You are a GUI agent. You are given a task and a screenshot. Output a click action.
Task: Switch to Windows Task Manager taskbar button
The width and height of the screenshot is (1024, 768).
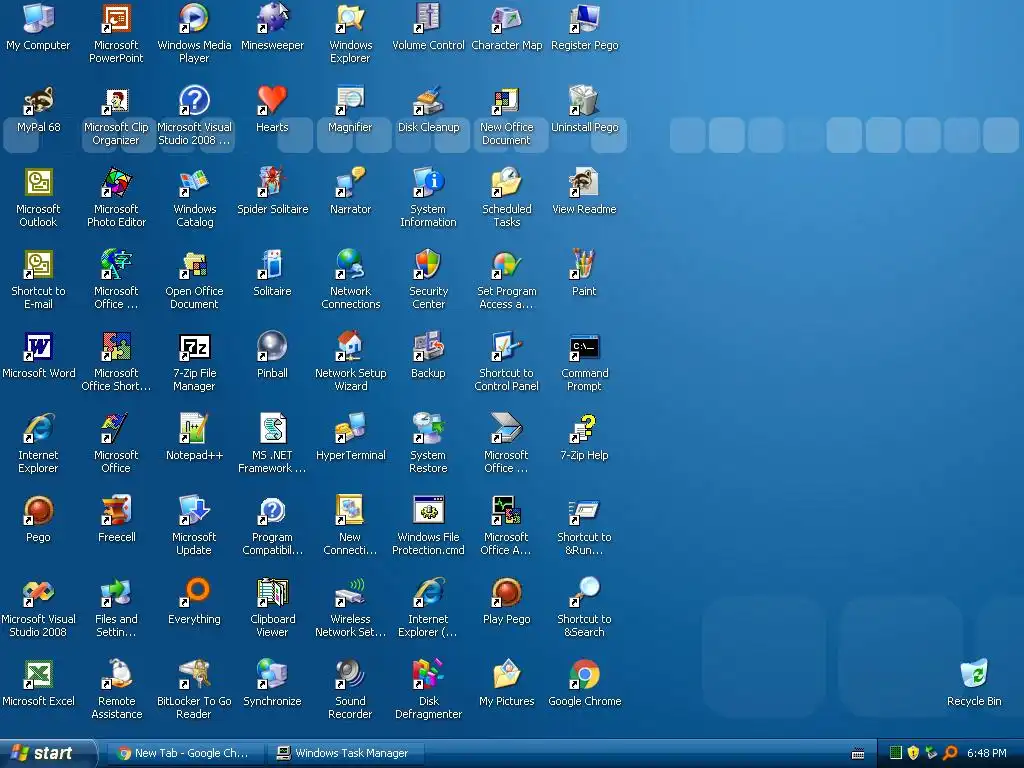click(345, 753)
